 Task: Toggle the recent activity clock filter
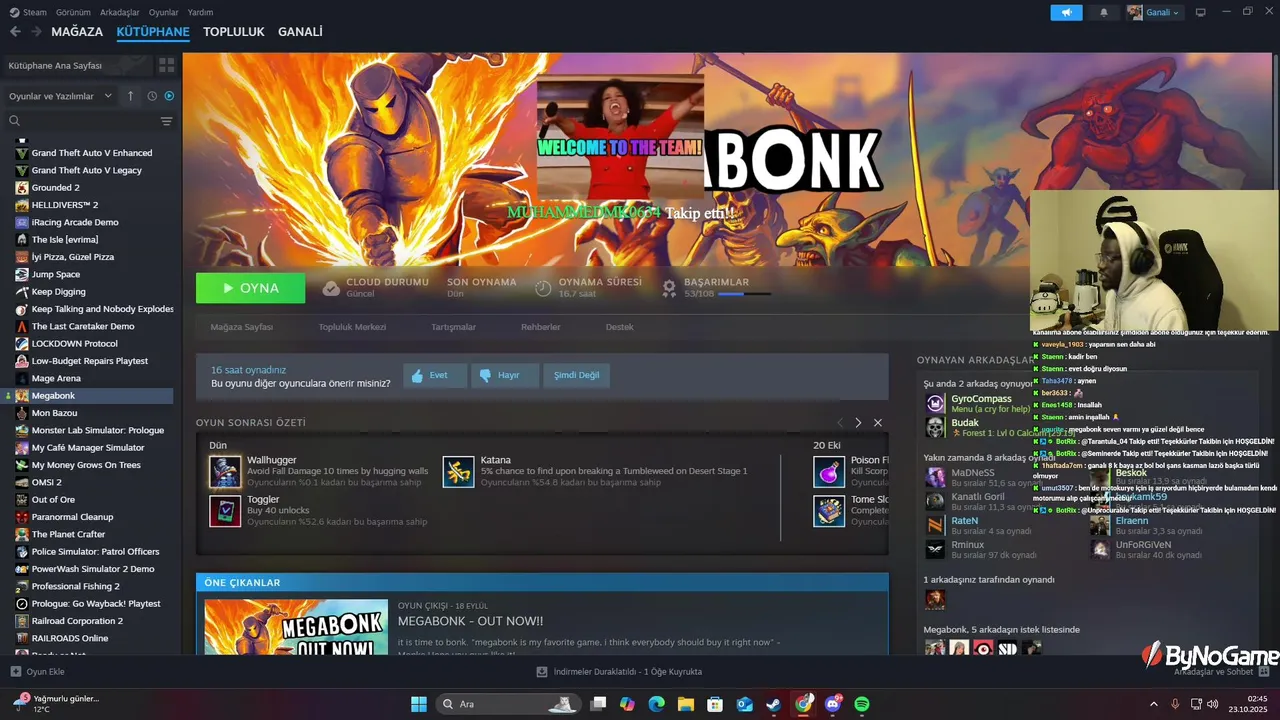[x=152, y=96]
